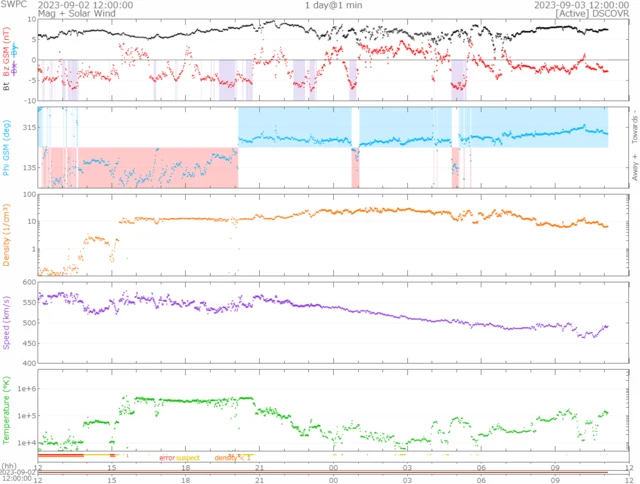Image resolution: width=640 pixels, height=484 pixels.
Task: Click the orange 'density < 1' legend label
Action: coord(232,458)
